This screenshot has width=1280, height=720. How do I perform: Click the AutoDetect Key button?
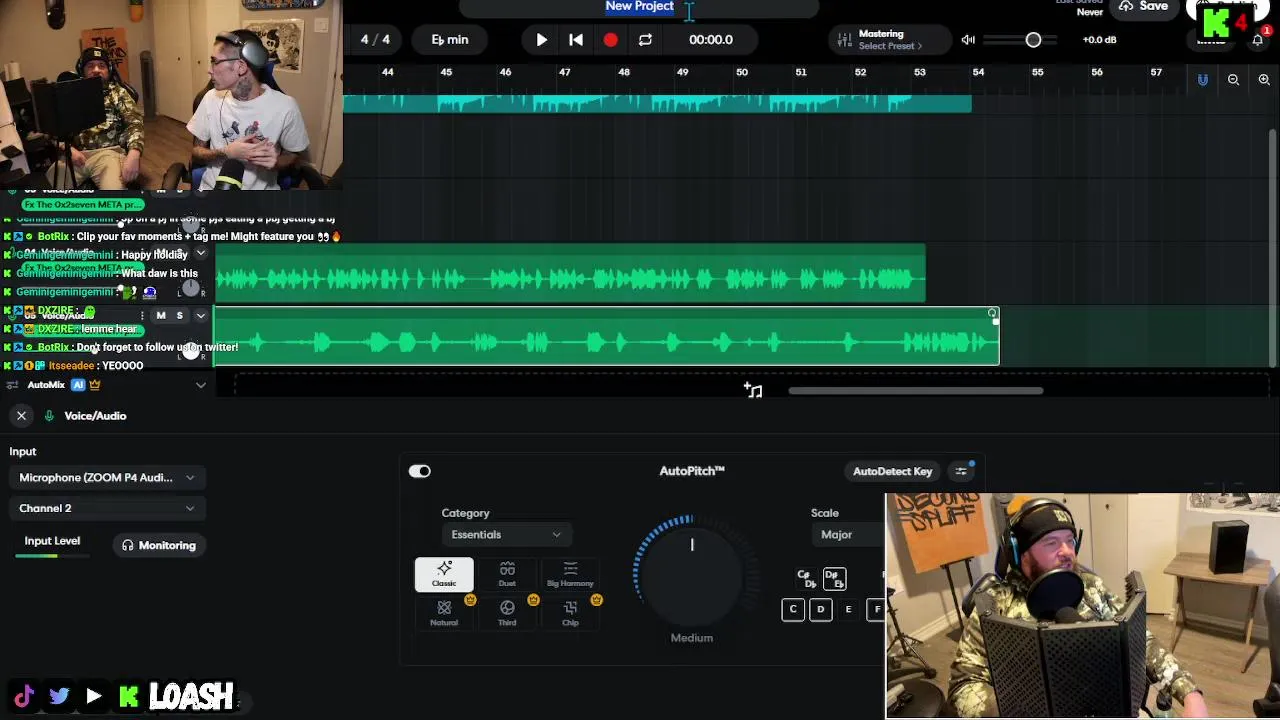tap(892, 471)
